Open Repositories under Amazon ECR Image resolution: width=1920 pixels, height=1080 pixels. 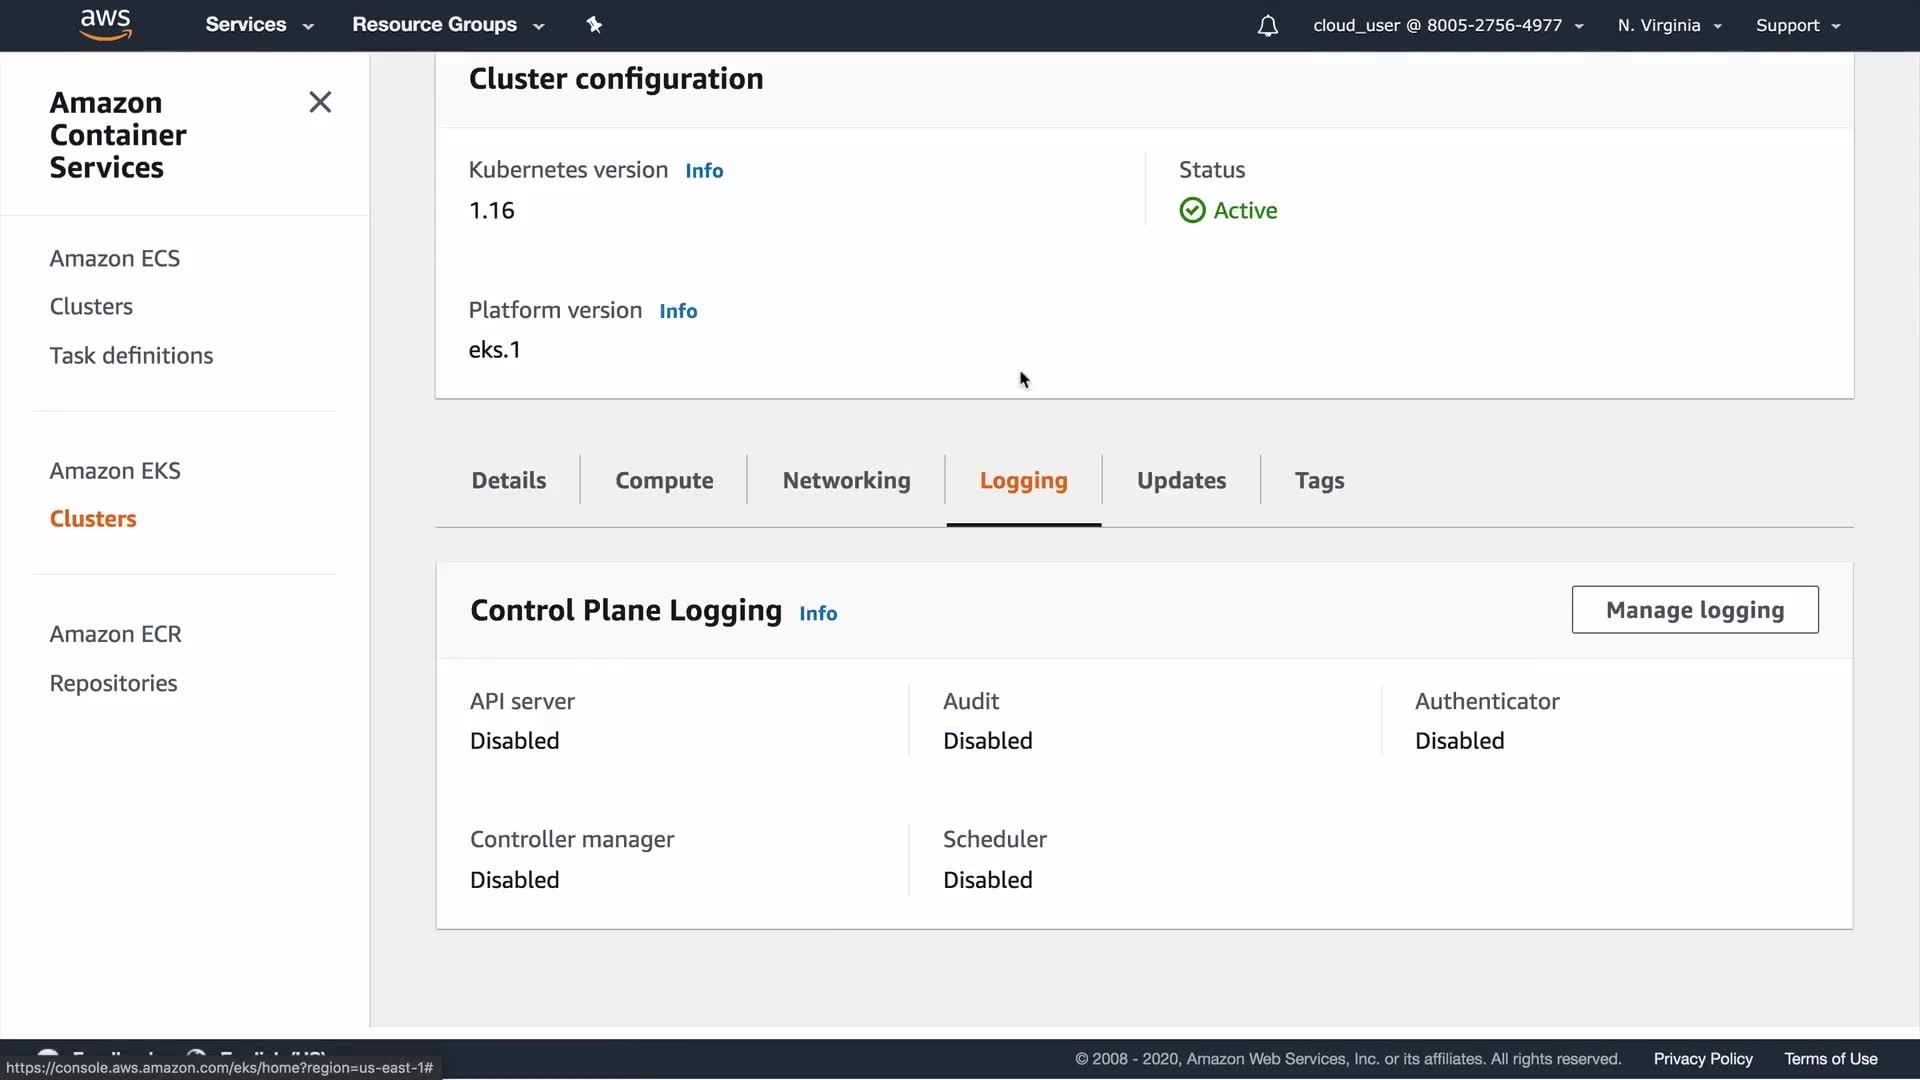[x=113, y=684]
